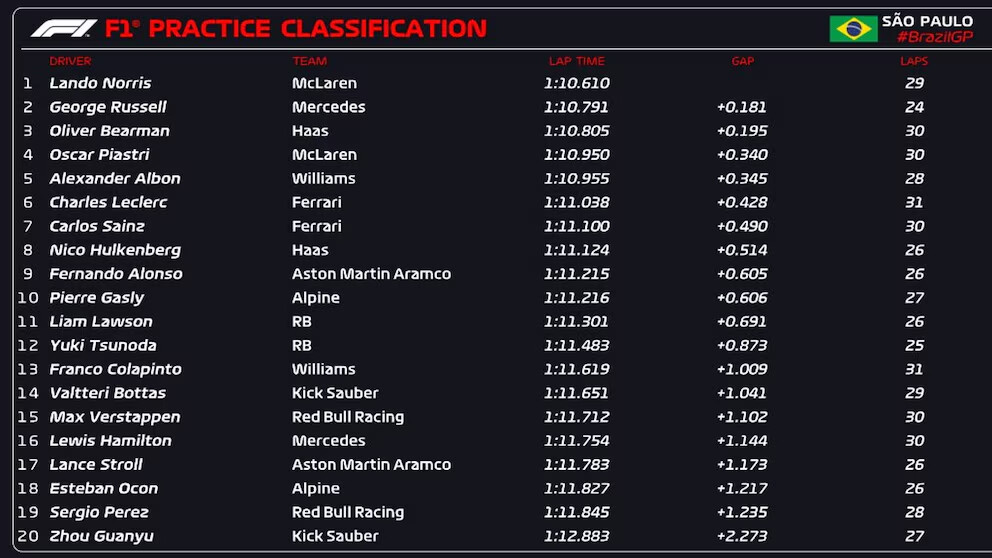992x558 pixels.
Task: Click Franco Colapinto's name
Action: [x=115, y=369]
